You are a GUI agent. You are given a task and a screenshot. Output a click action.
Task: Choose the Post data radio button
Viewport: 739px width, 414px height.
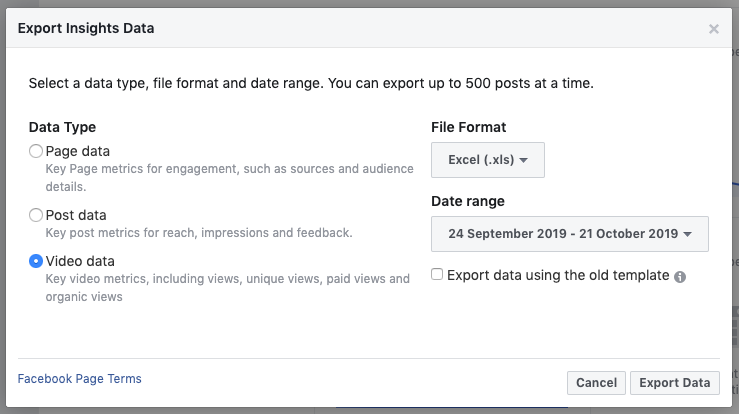[36, 215]
